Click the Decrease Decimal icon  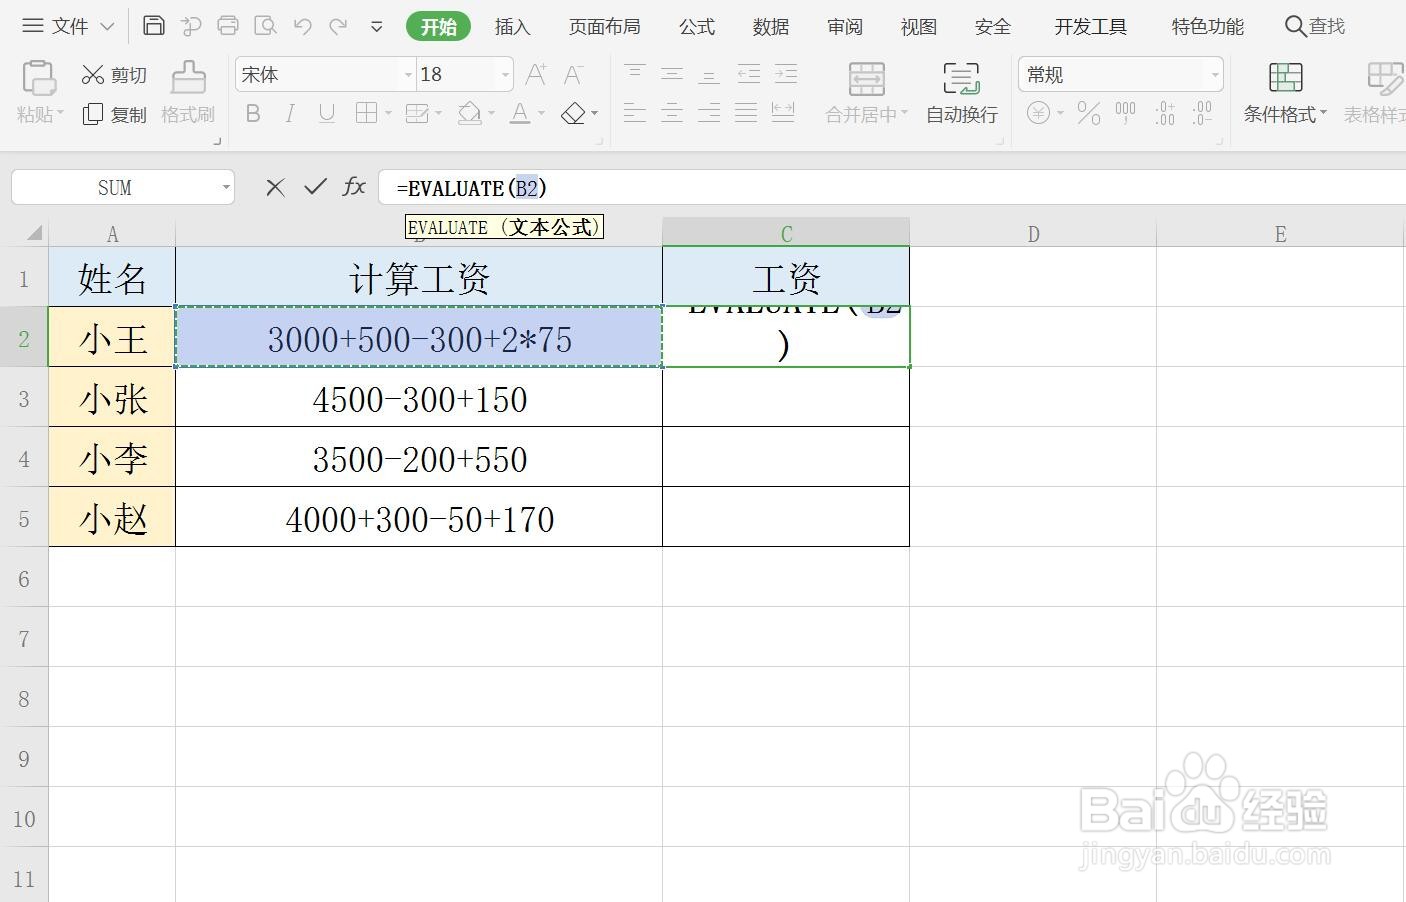click(x=1203, y=113)
